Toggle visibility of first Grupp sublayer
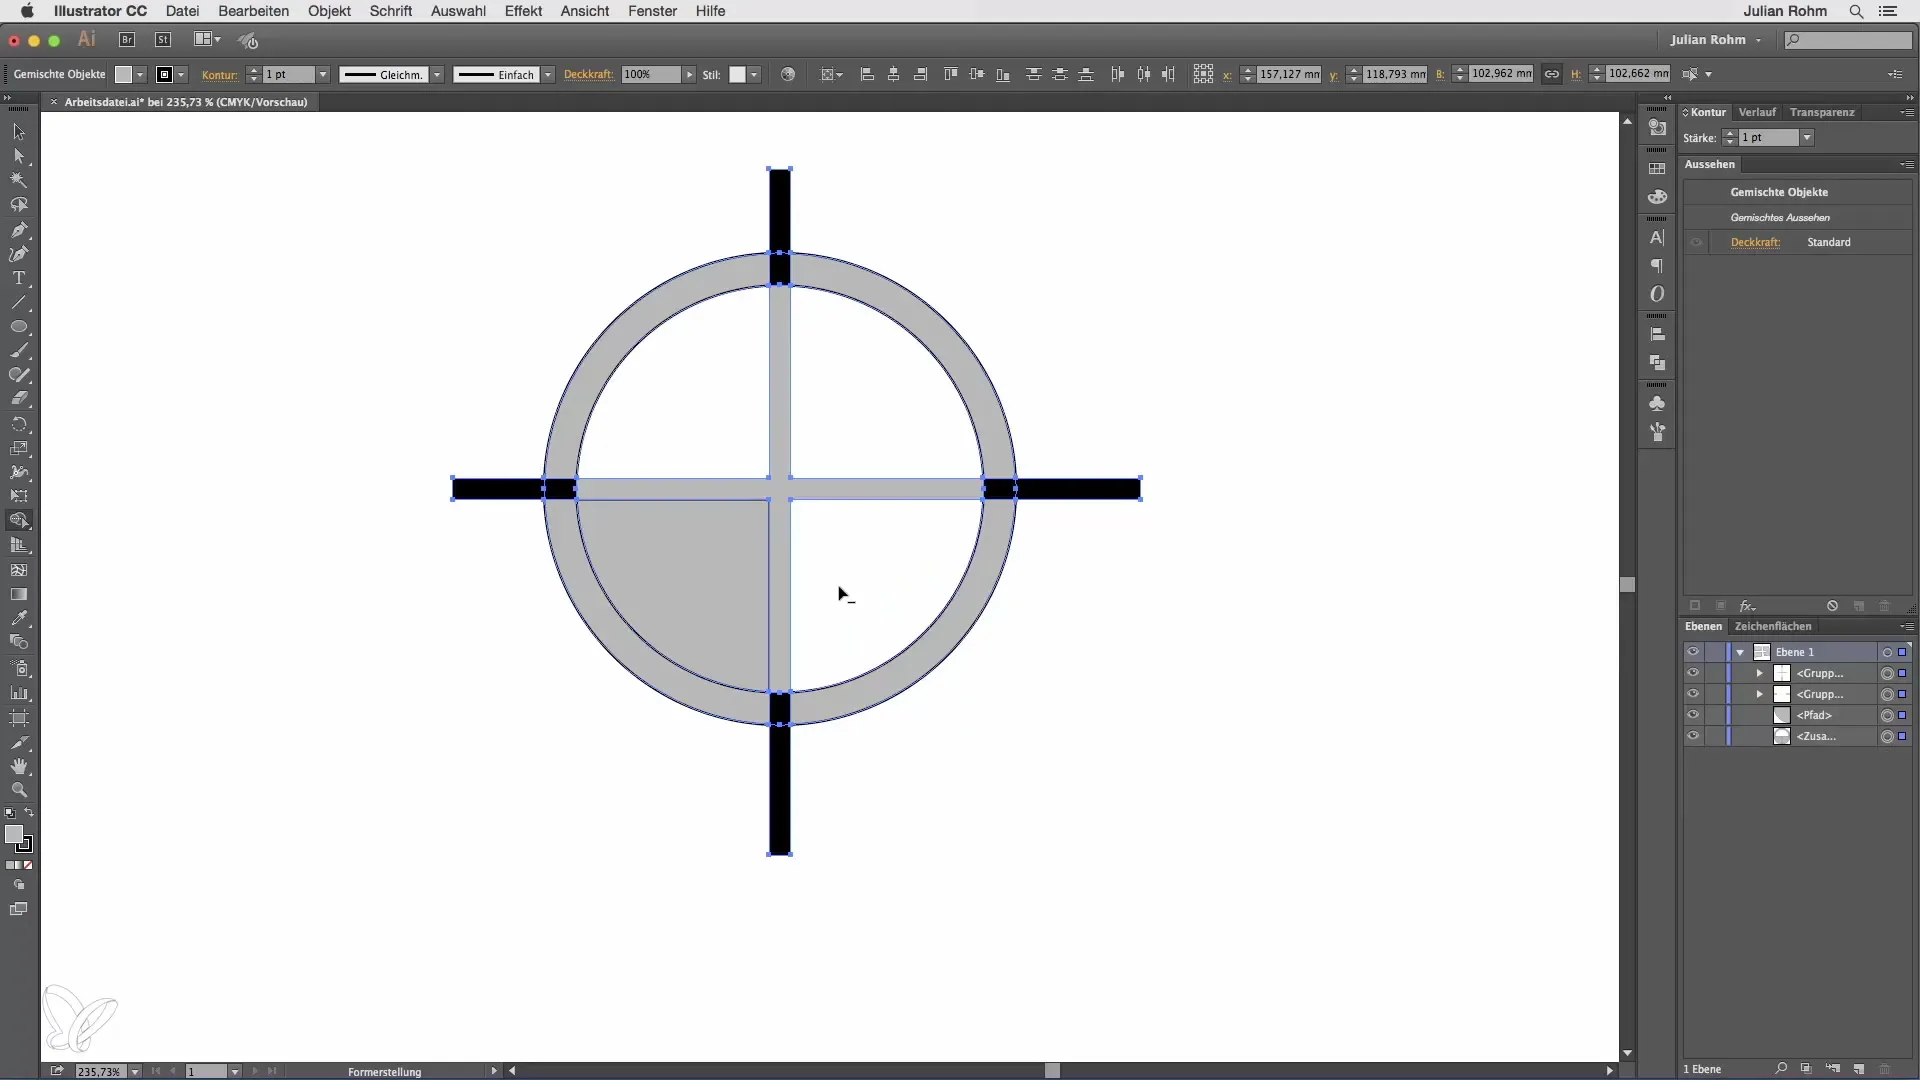 [1692, 673]
